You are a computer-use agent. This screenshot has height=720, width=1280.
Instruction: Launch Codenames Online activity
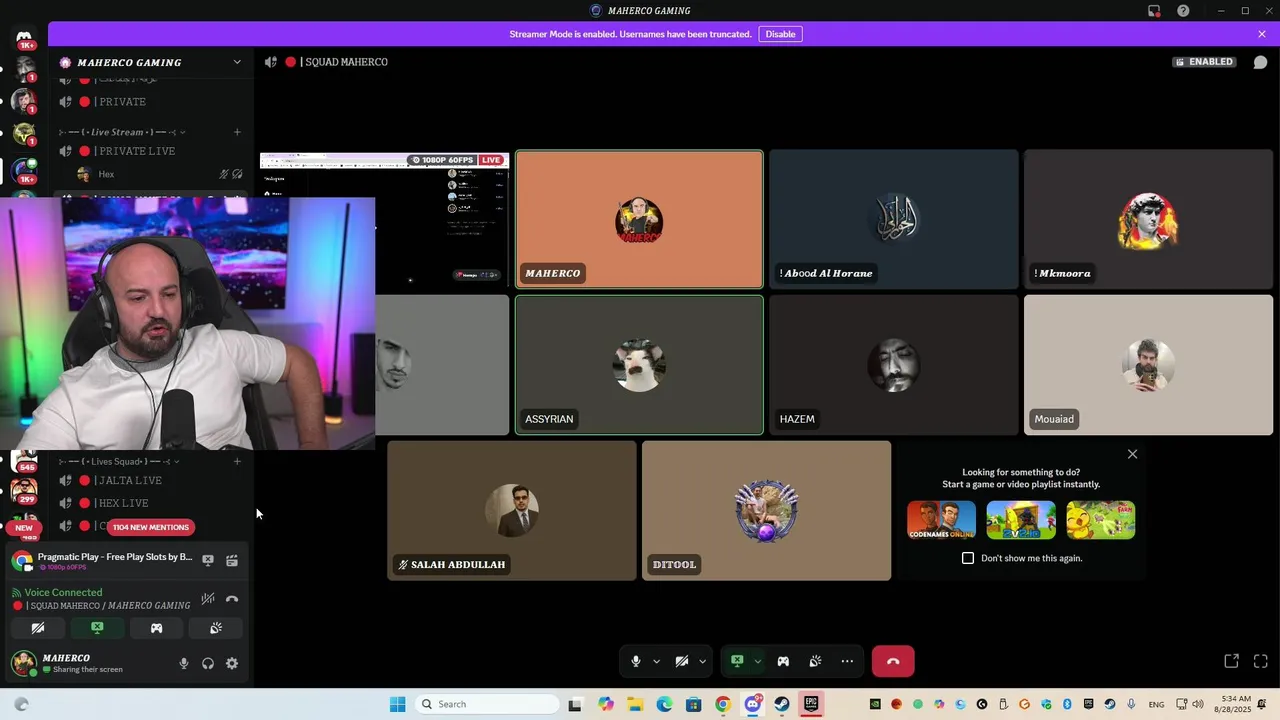click(941, 520)
